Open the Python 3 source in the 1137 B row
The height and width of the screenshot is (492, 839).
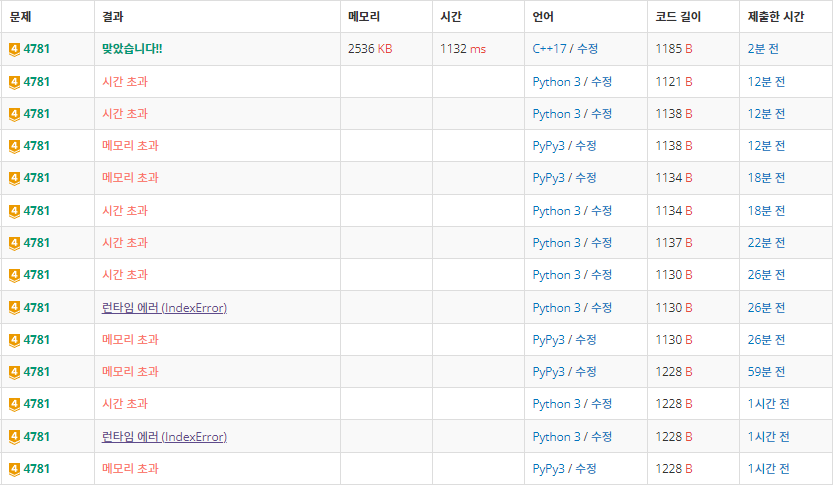pos(556,243)
